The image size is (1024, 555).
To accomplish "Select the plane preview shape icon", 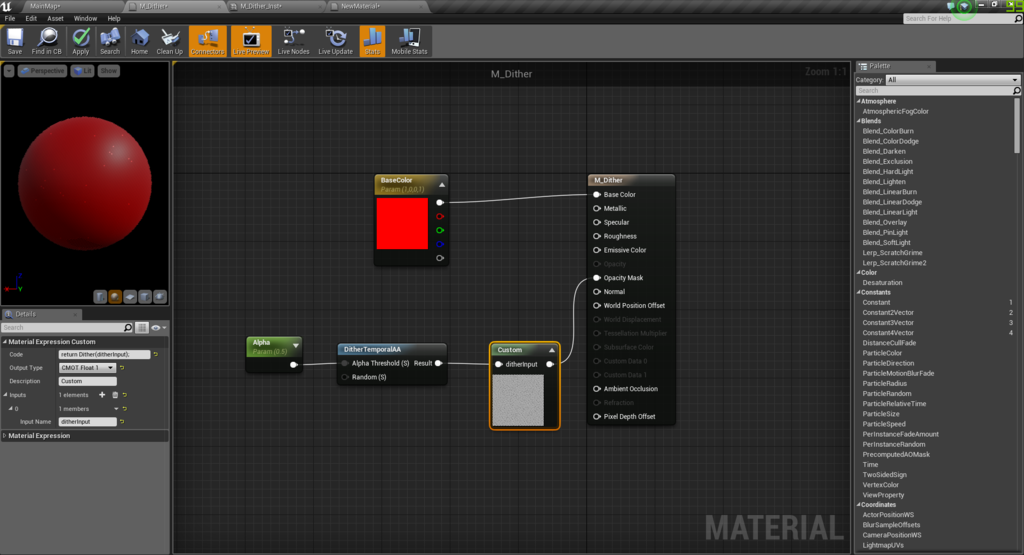I will [130, 297].
